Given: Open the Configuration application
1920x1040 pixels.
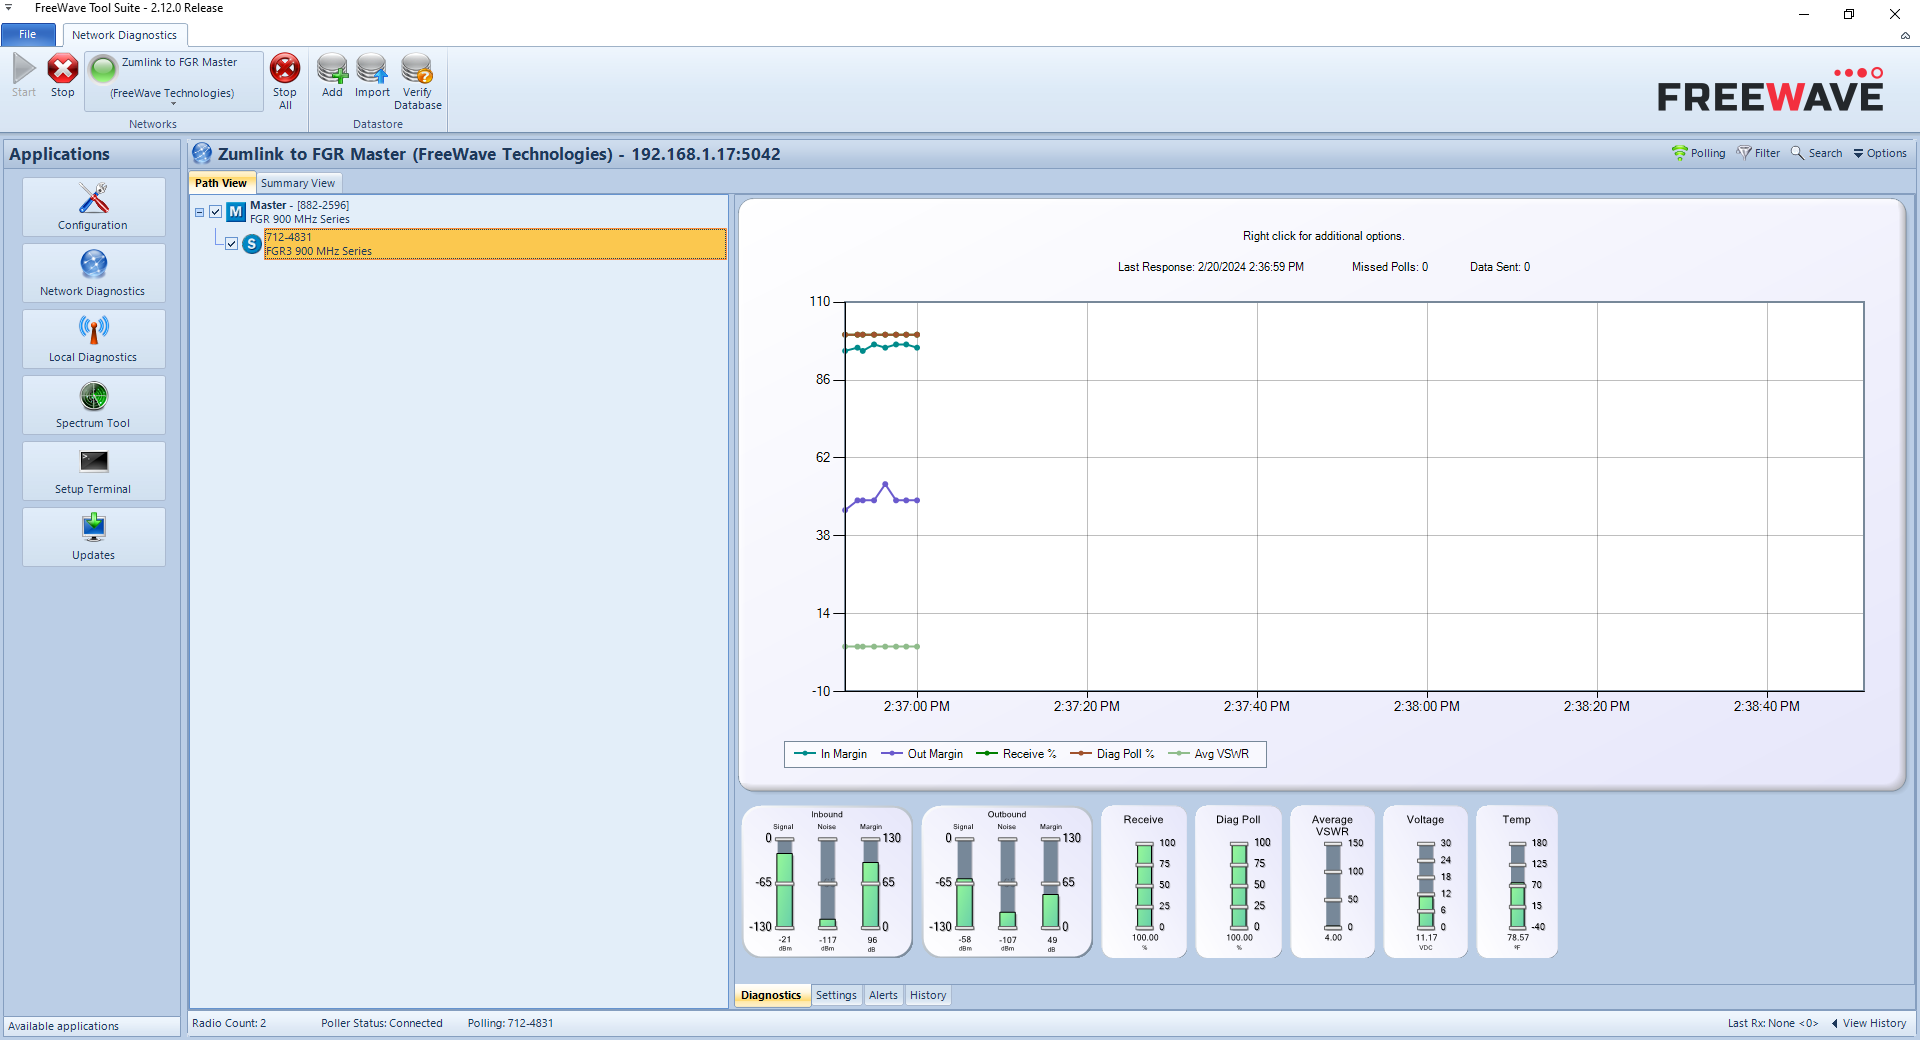Looking at the screenshot, I should [94, 207].
